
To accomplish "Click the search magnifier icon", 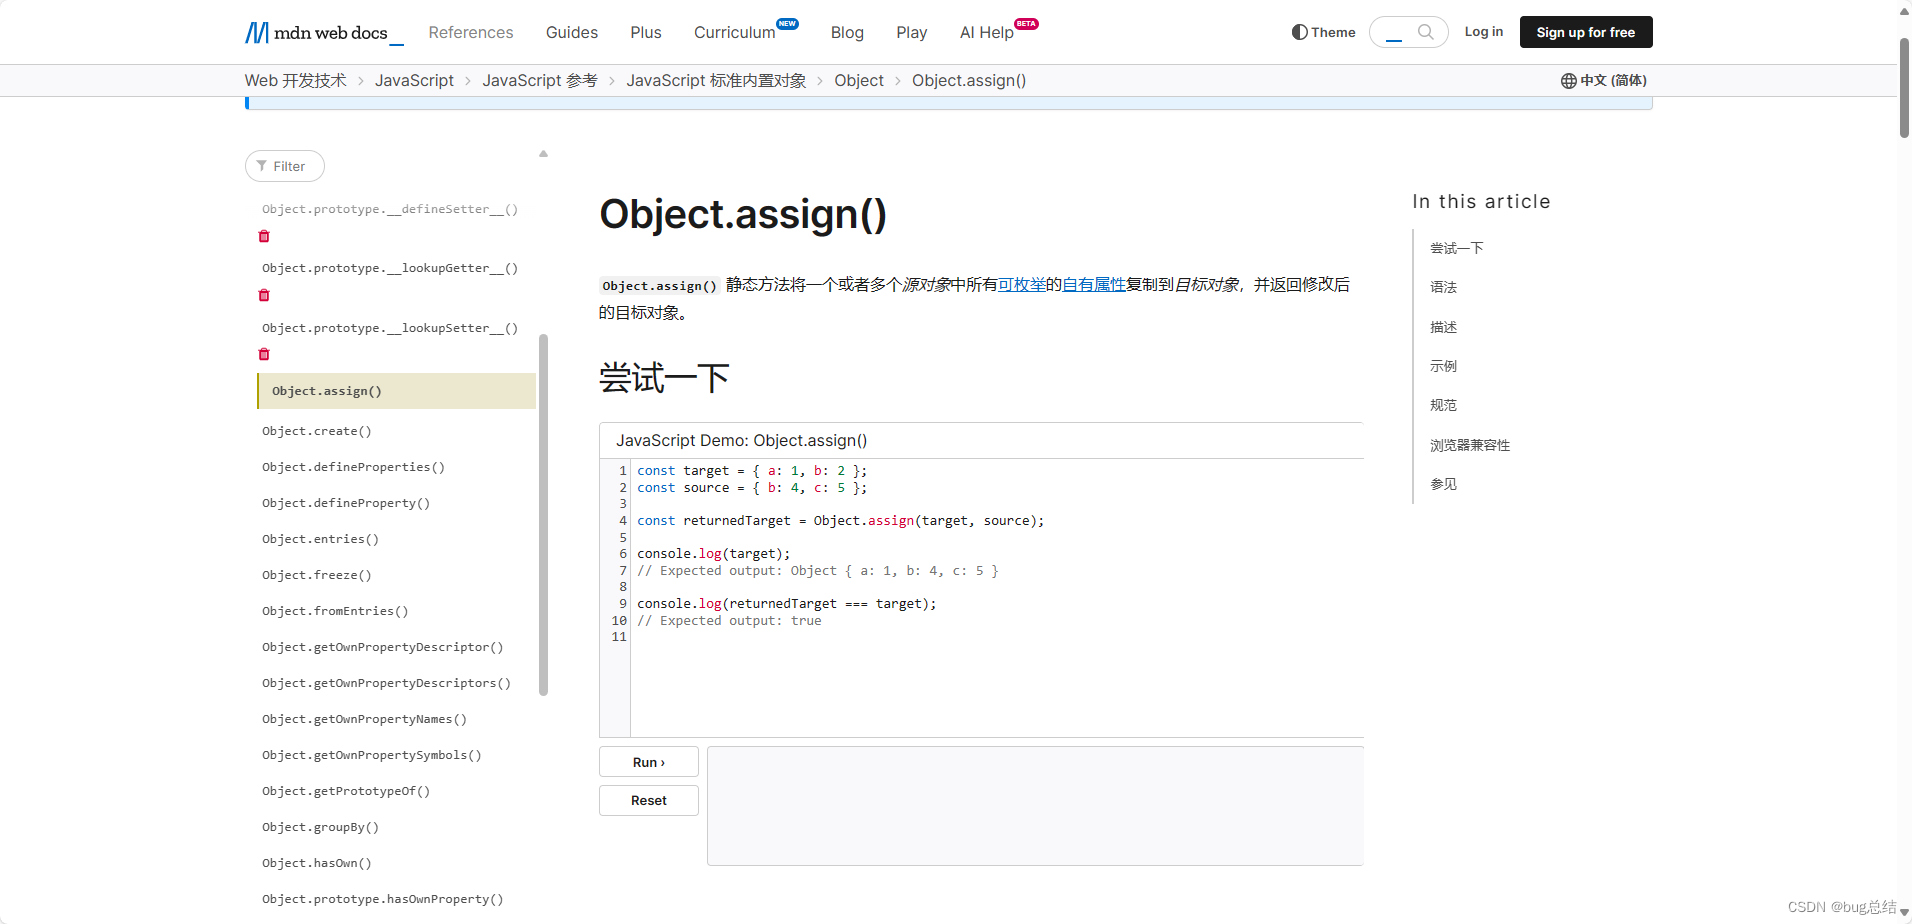I will (x=1424, y=31).
